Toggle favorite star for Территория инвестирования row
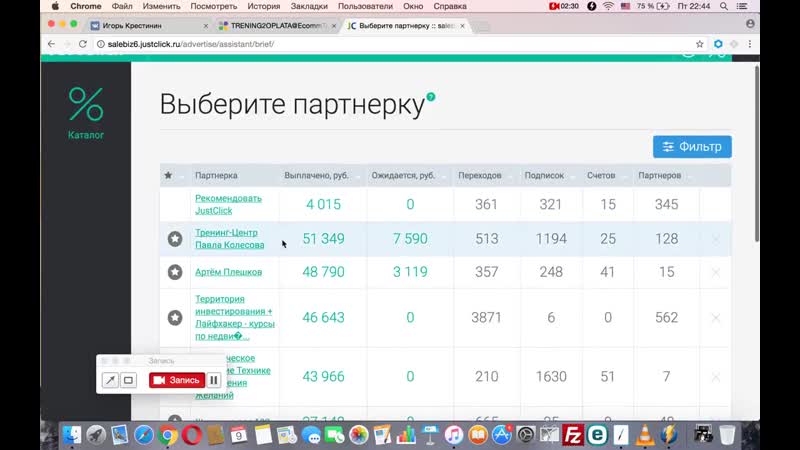800x450 pixels. point(175,317)
